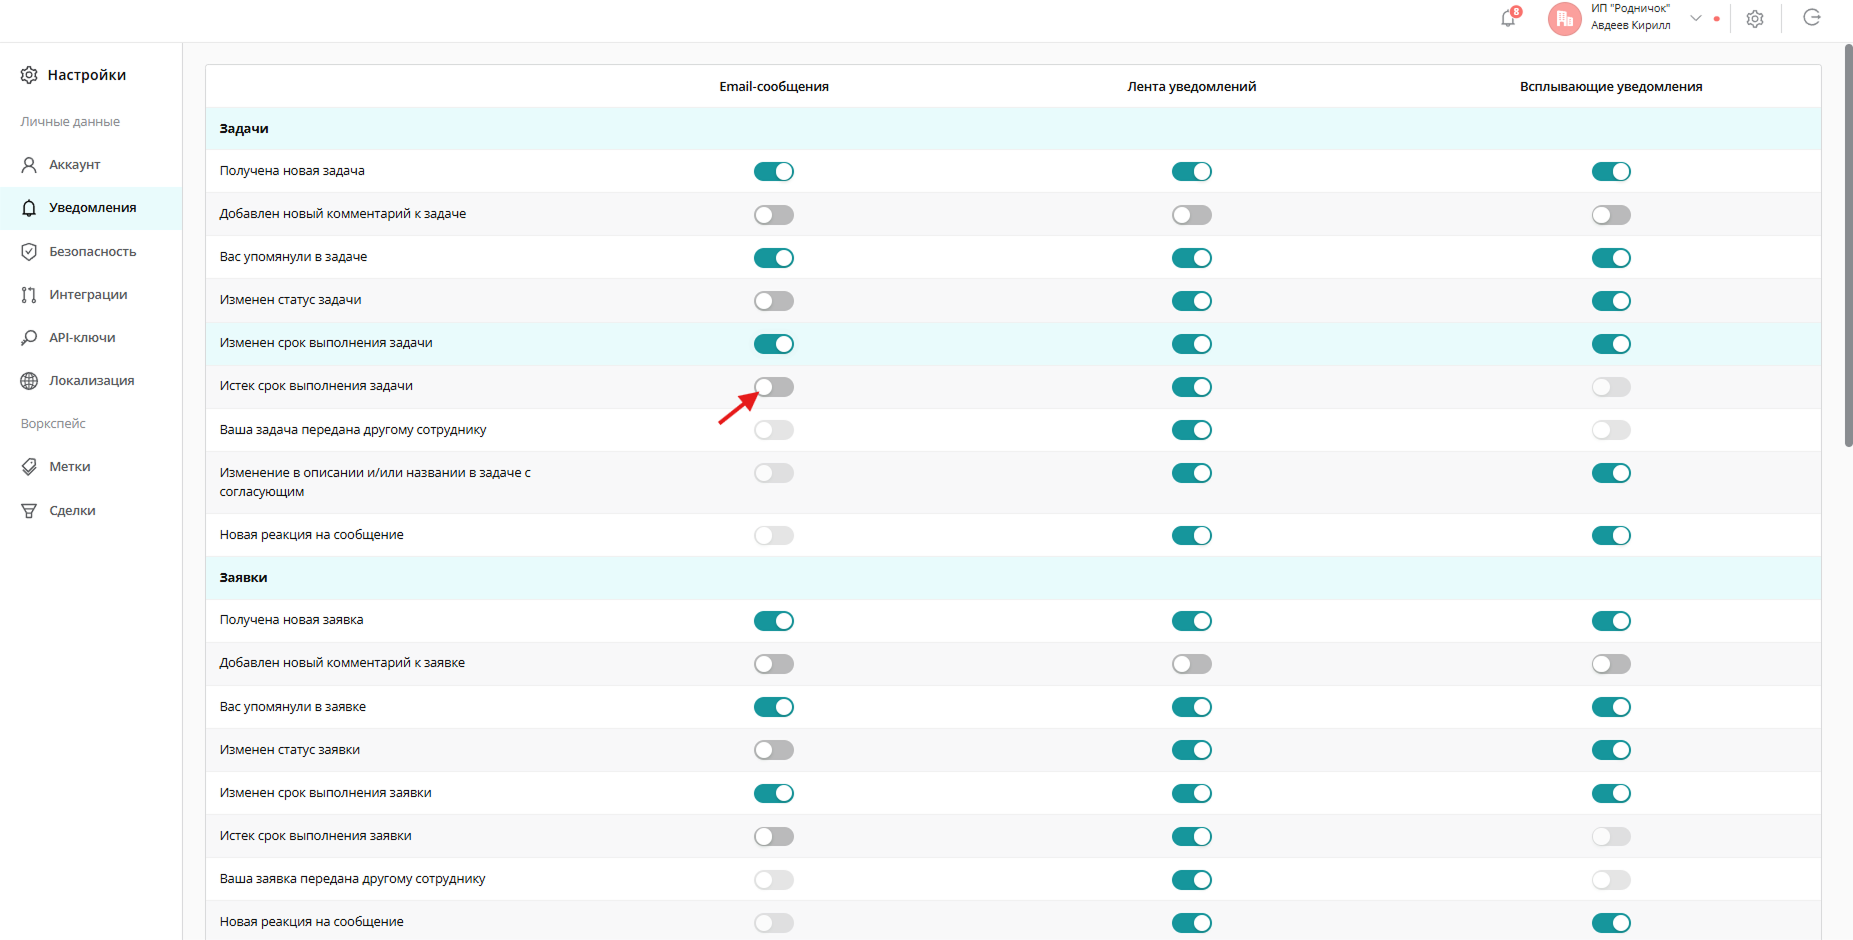
Task: Enable email for Истек срок выполнения задачи
Action: [x=773, y=387]
